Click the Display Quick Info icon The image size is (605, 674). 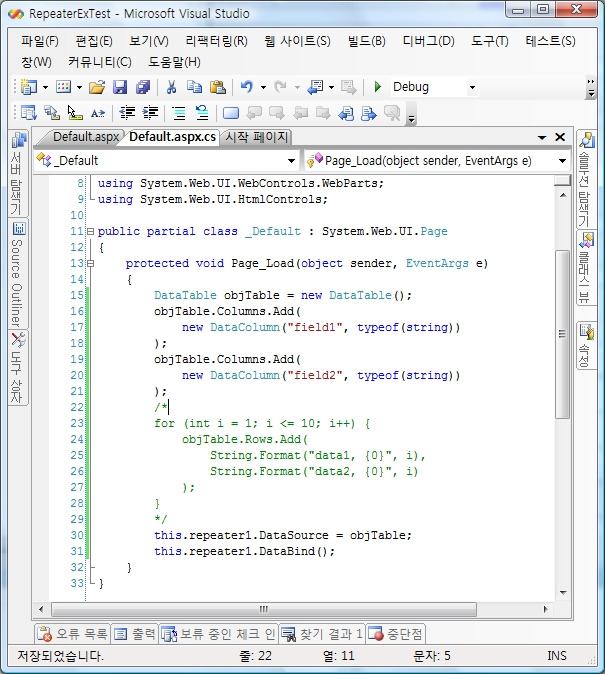pos(75,113)
